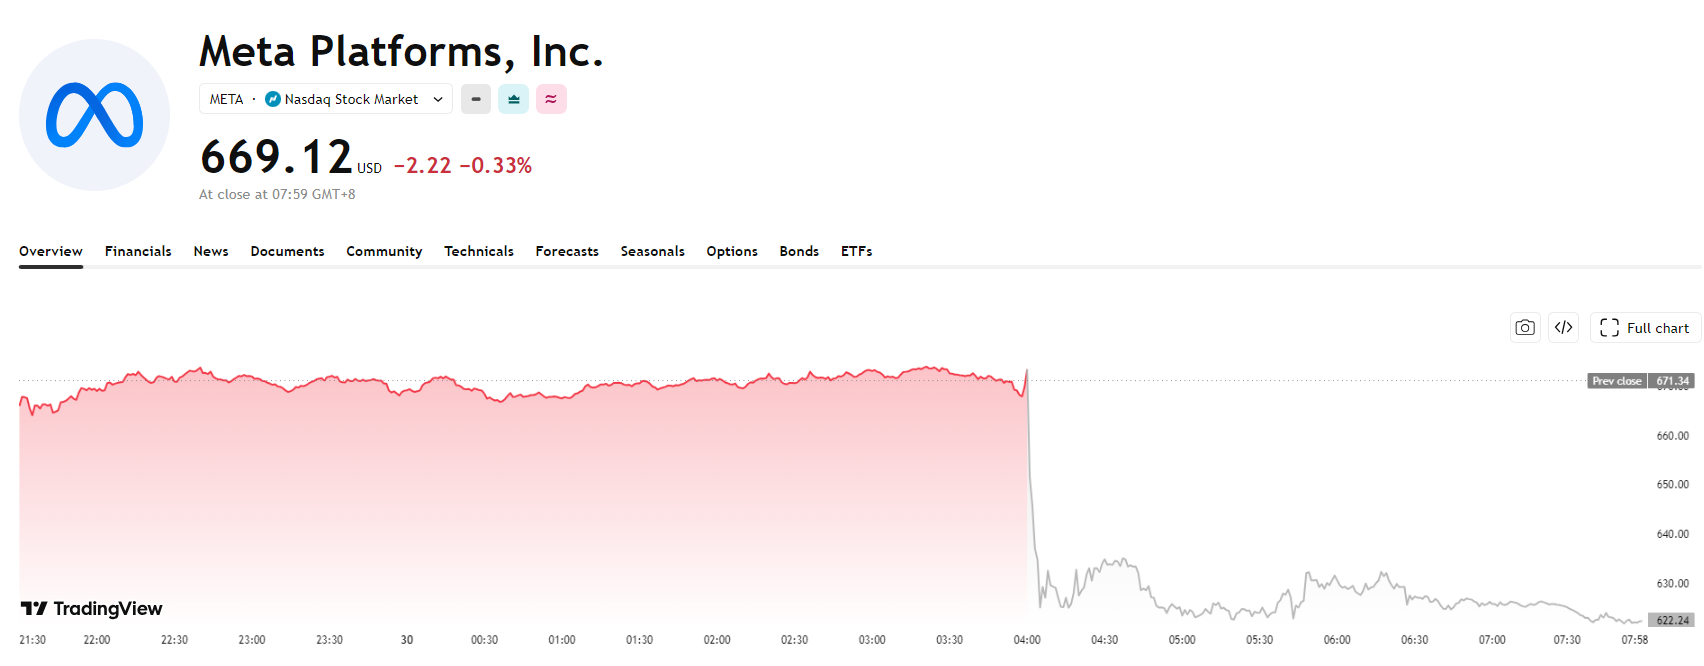Click the camera snapshot icon above chart

click(x=1525, y=328)
